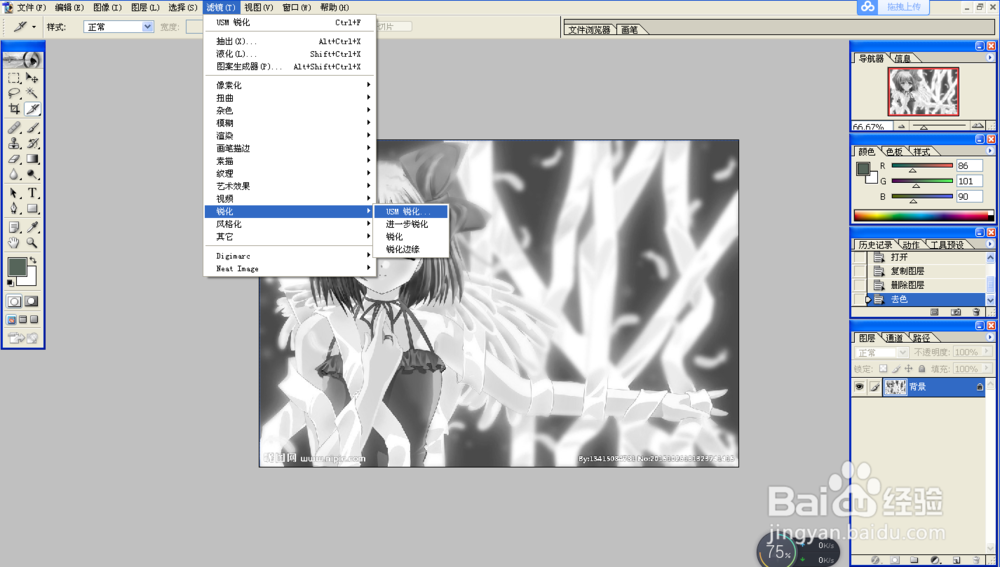Expand the 风格化 filter submenu
This screenshot has width=1000, height=567.
(x=290, y=224)
